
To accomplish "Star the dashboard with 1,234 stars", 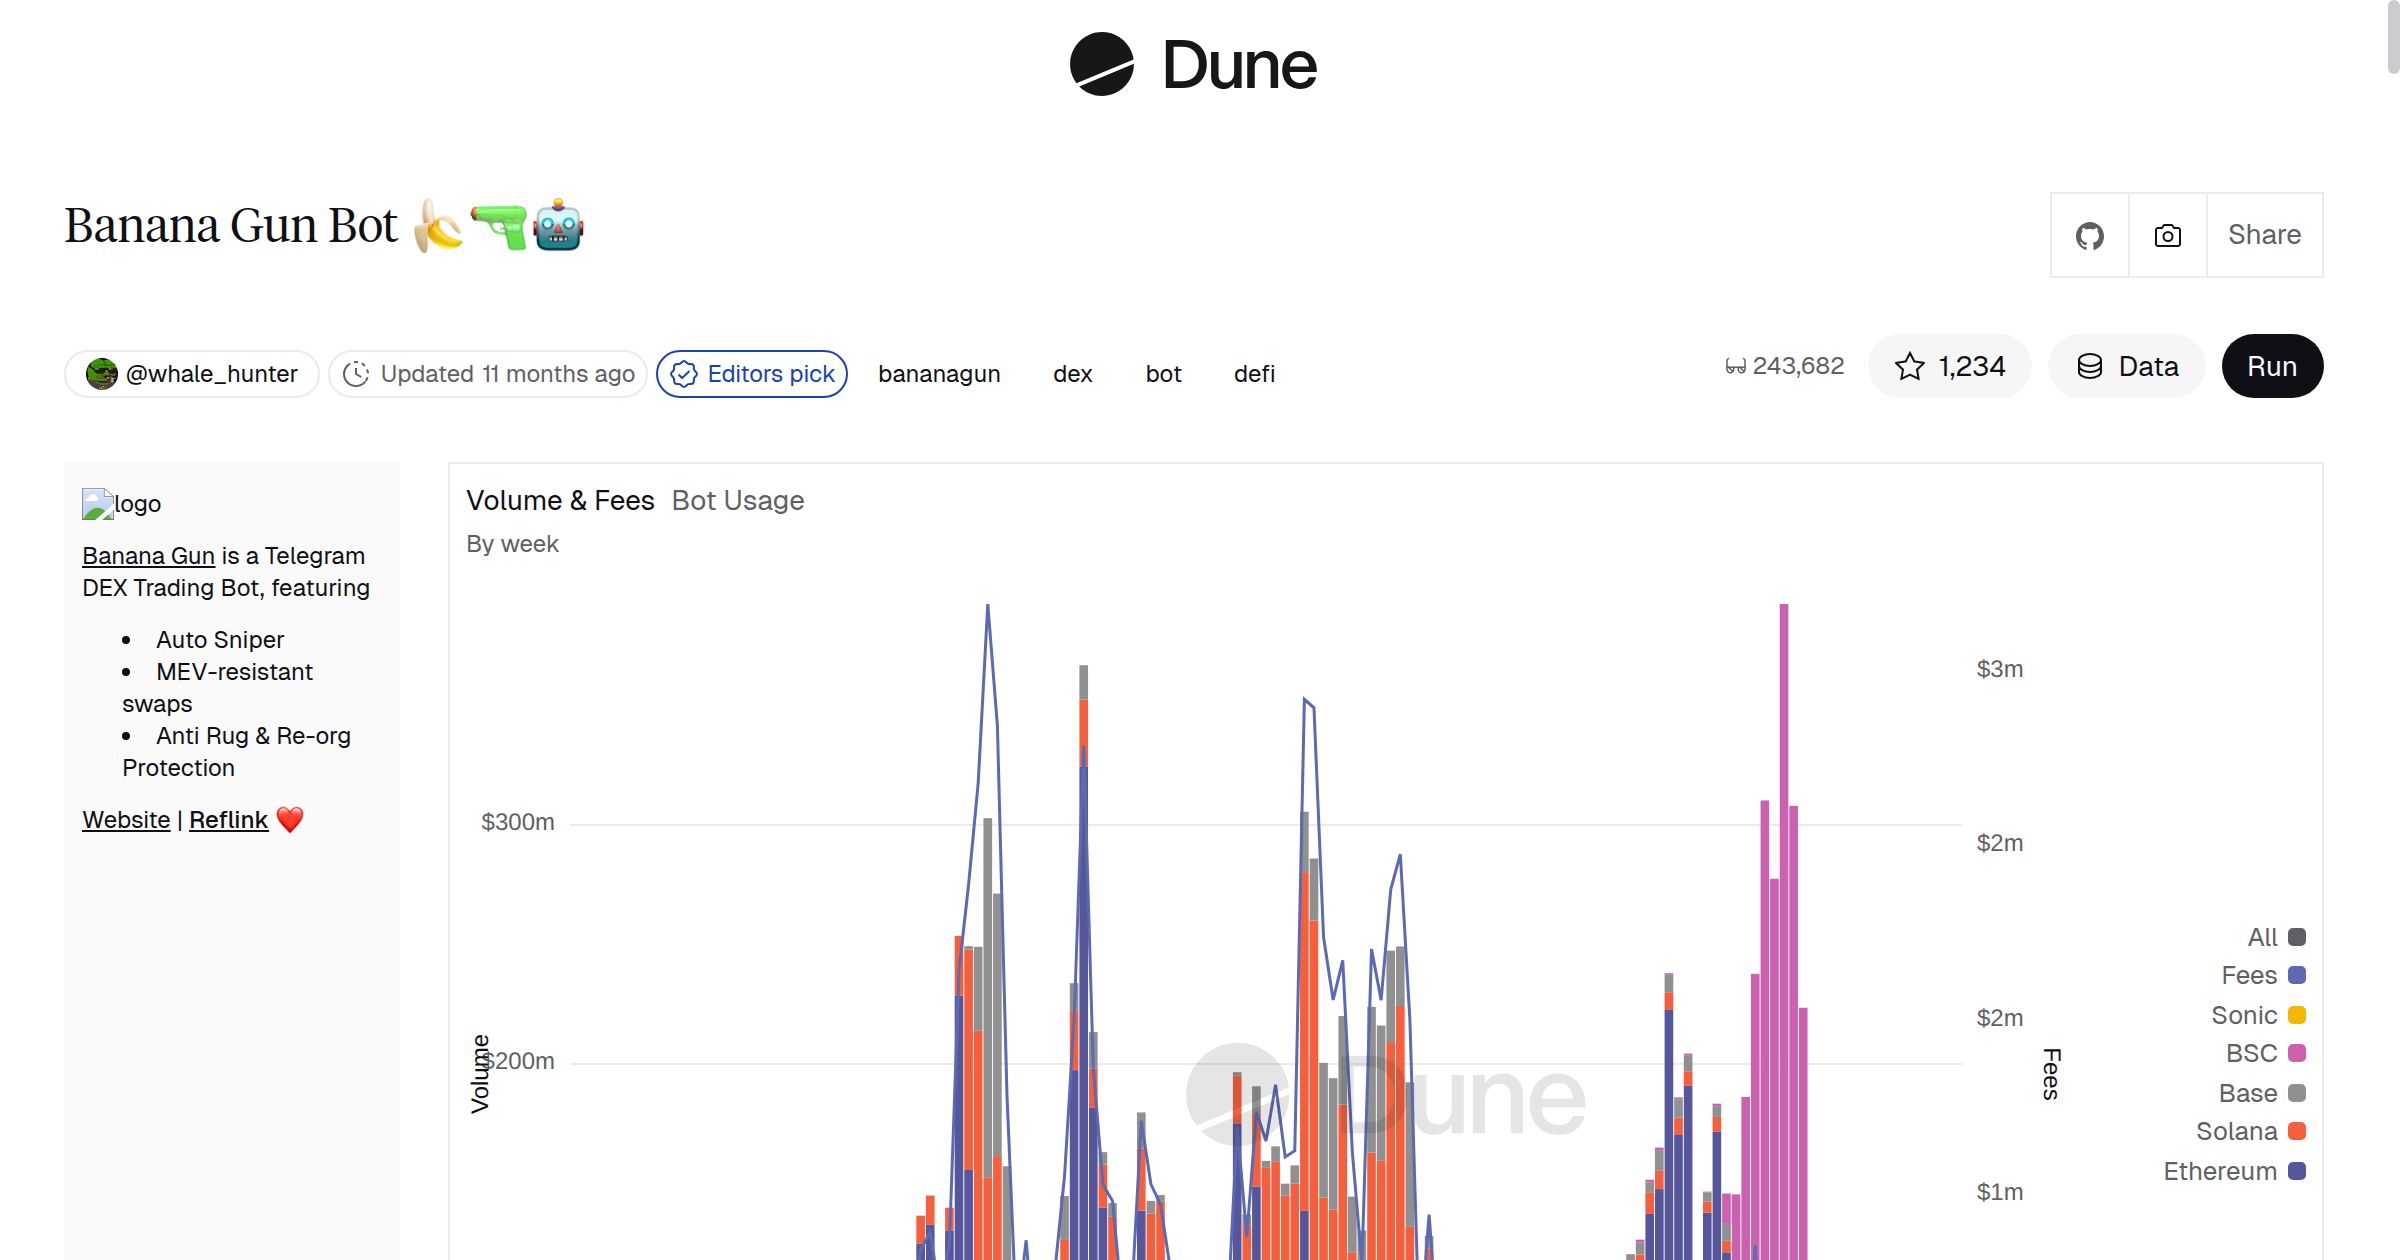I will pos(1949,367).
